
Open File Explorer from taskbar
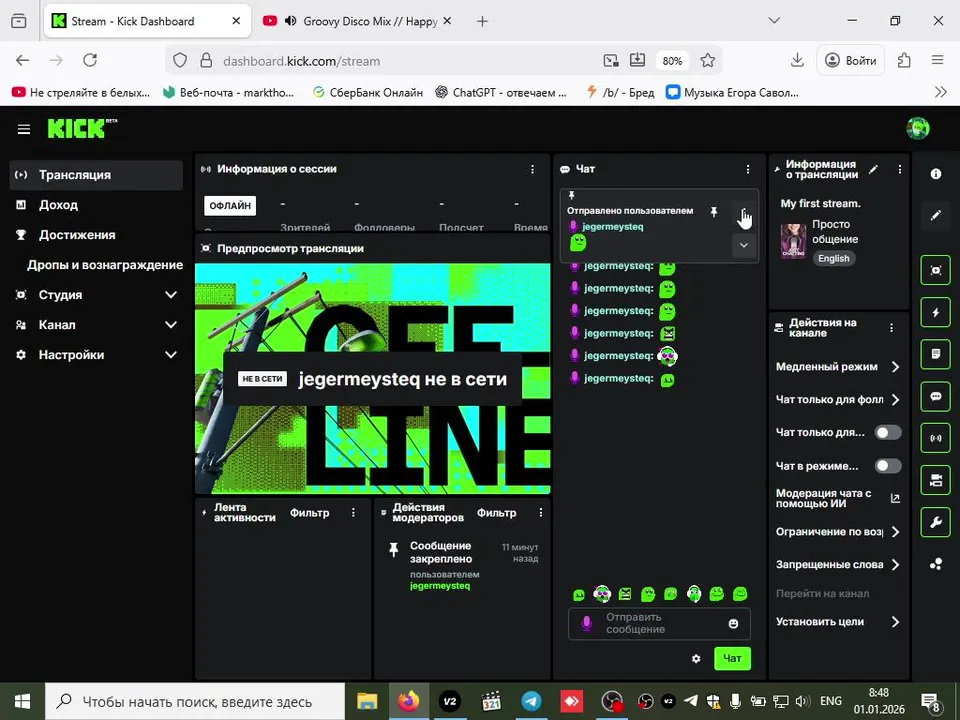pos(367,702)
